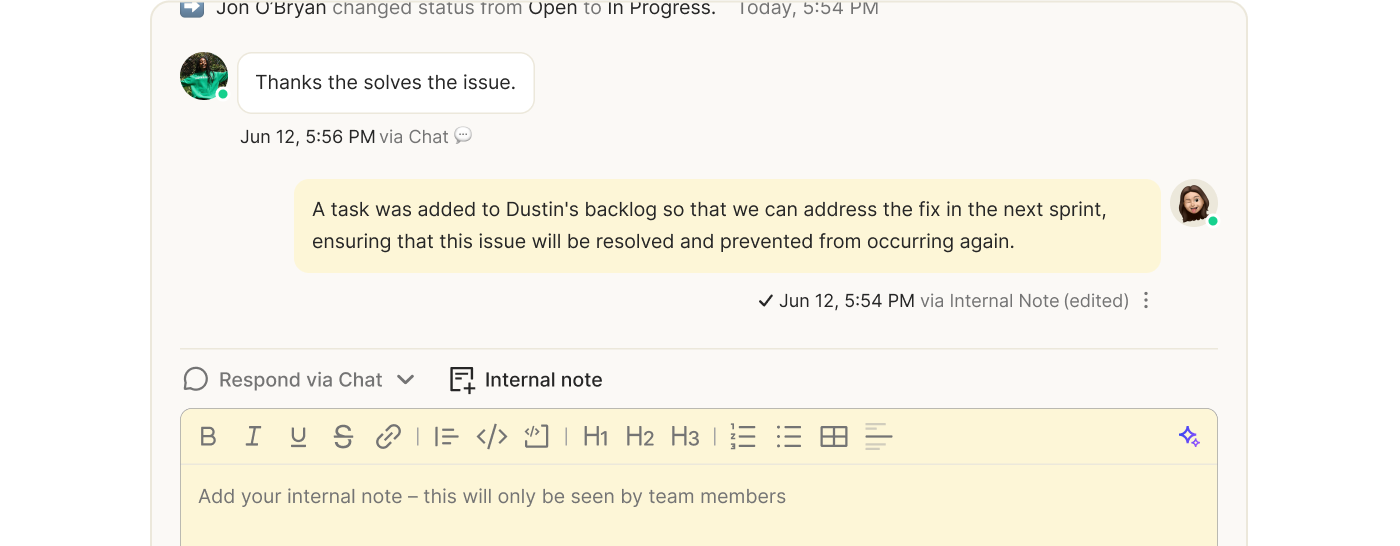Open the AI sparkle assistant

(1189, 436)
